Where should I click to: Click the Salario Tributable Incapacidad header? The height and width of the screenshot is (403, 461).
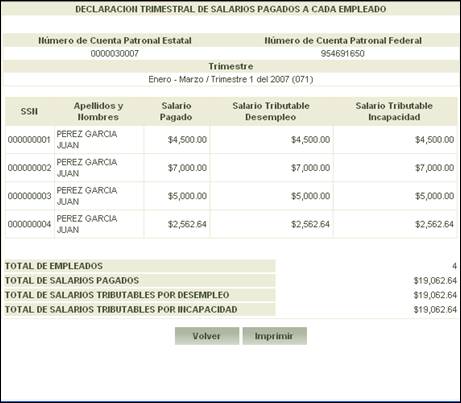(x=394, y=111)
